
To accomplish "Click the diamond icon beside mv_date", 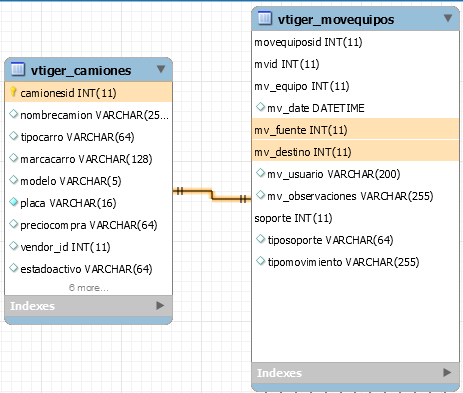I will click(260, 107).
